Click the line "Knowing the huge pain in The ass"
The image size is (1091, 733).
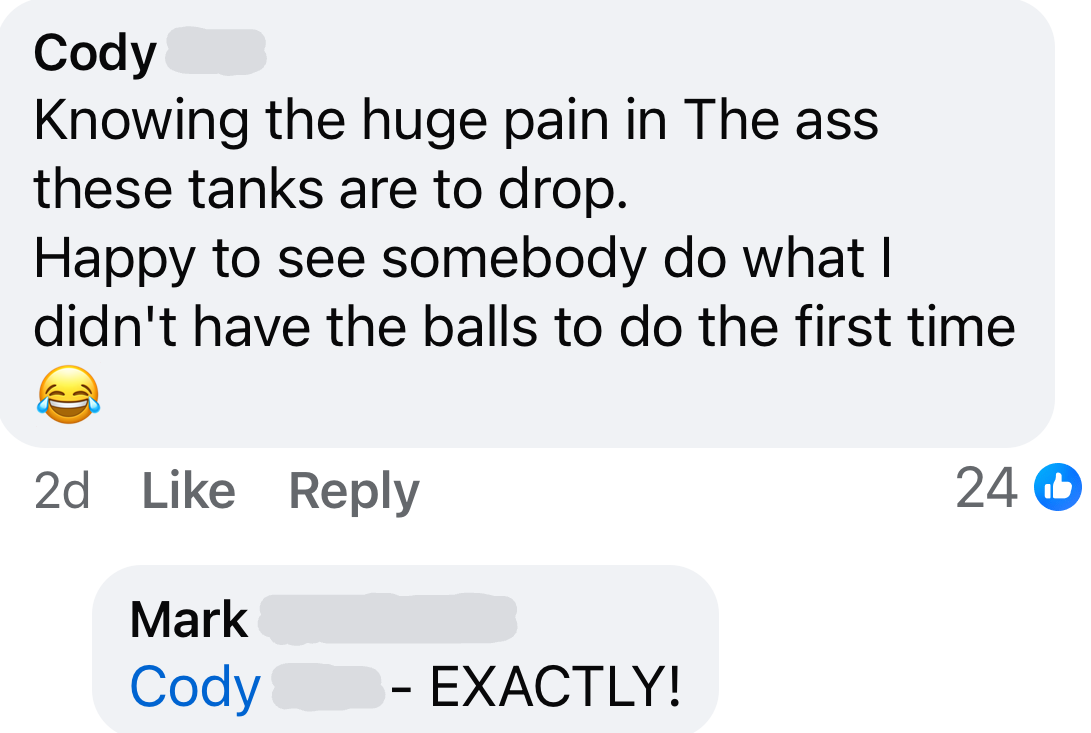coord(456,122)
